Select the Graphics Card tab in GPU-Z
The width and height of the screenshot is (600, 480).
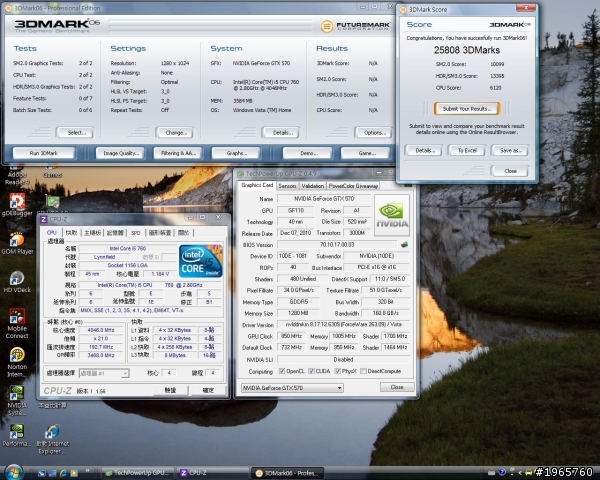(x=257, y=185)
